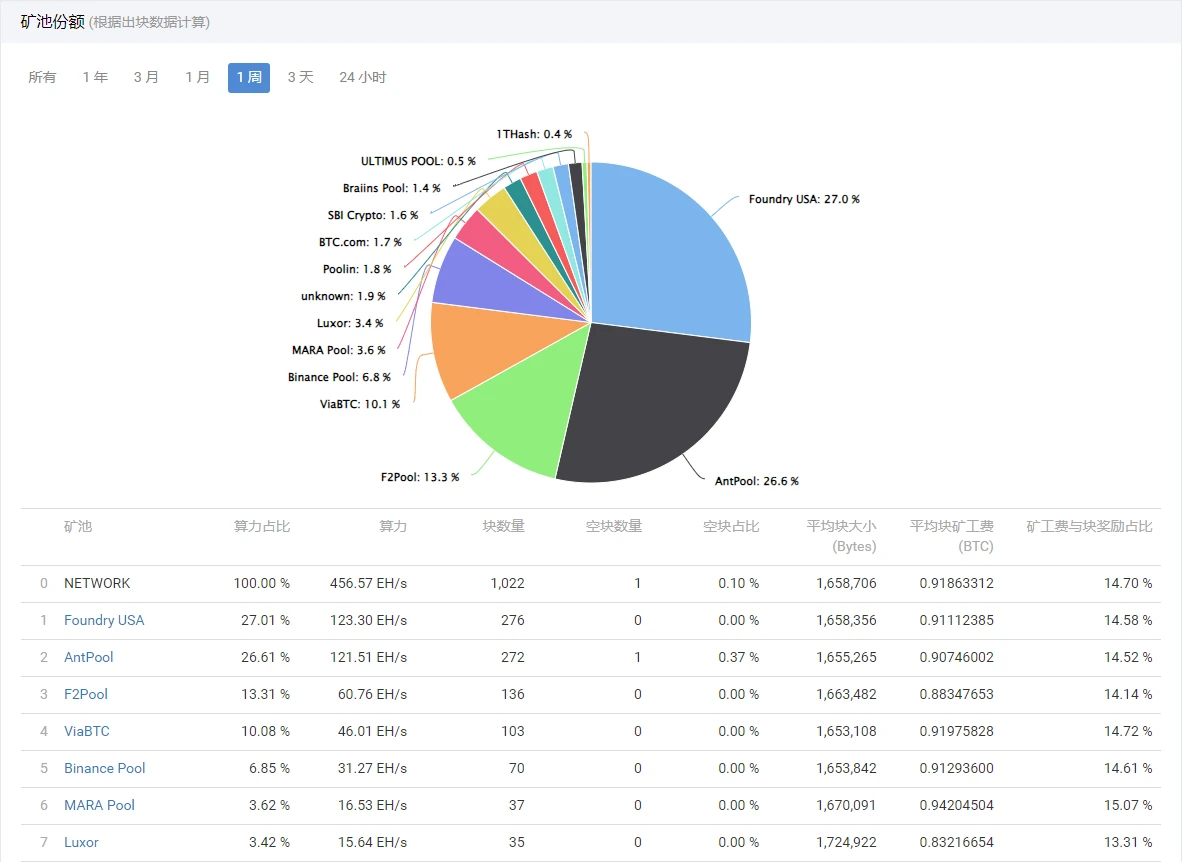The image size is (1182, 862).
Task: Open the F2Pool pool page
Action: coord(85,694)
